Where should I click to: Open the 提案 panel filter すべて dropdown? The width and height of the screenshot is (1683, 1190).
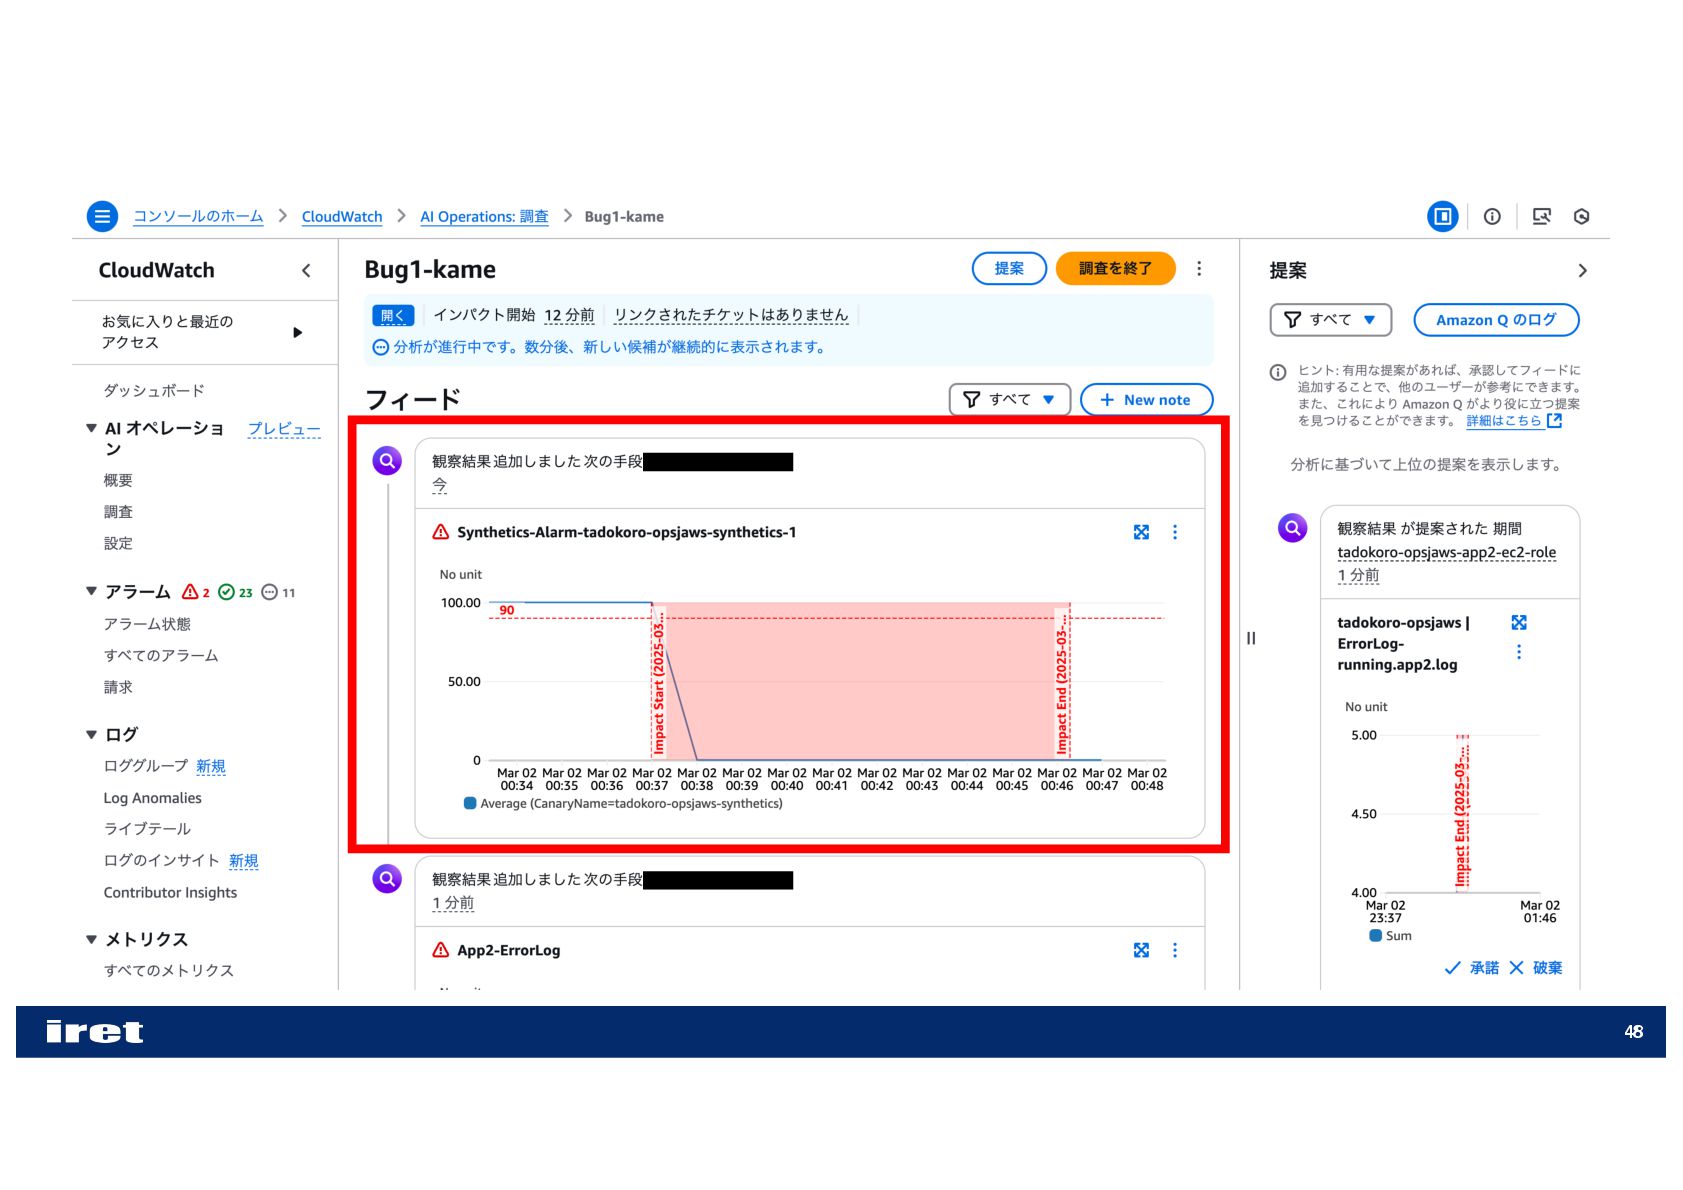tap(1331, 319)
